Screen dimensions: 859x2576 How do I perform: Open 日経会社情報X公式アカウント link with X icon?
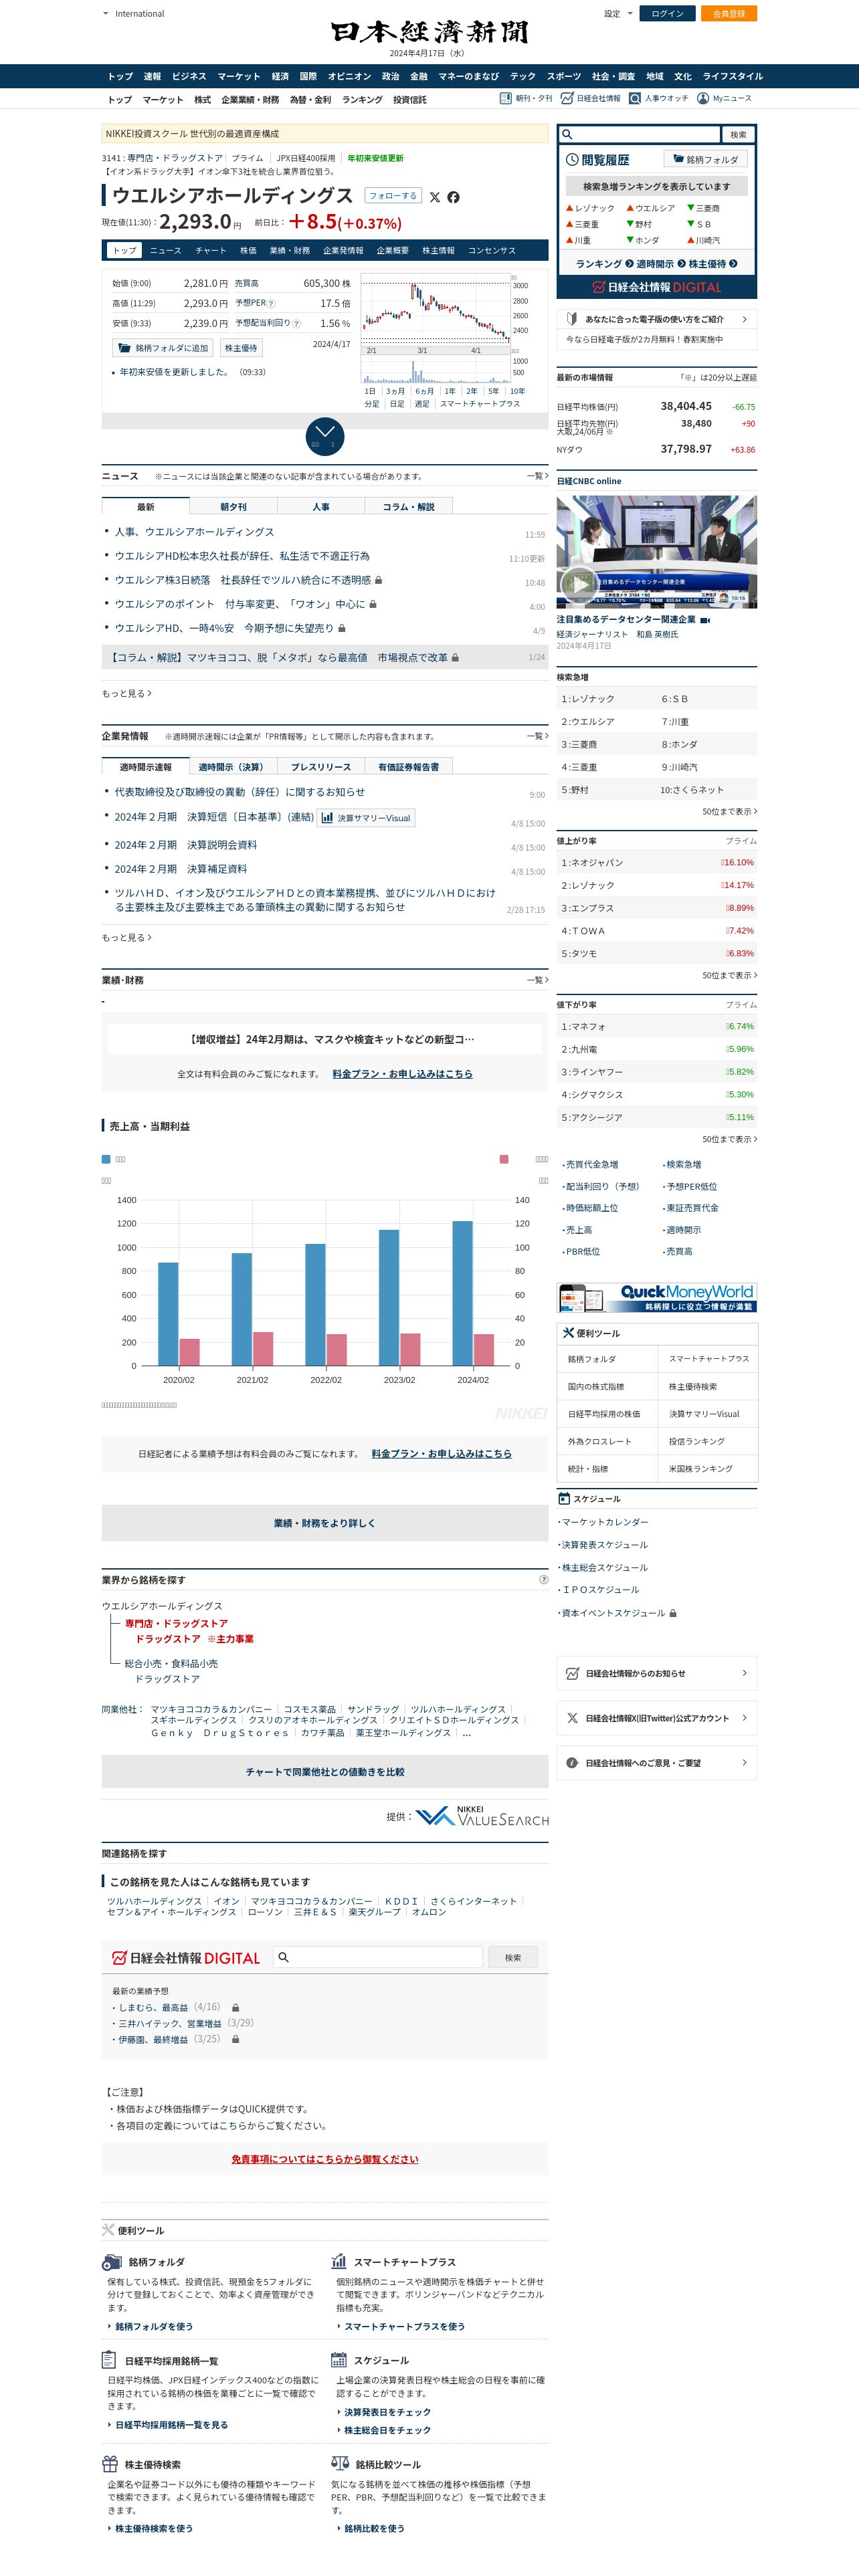(x=657, y=1718)
